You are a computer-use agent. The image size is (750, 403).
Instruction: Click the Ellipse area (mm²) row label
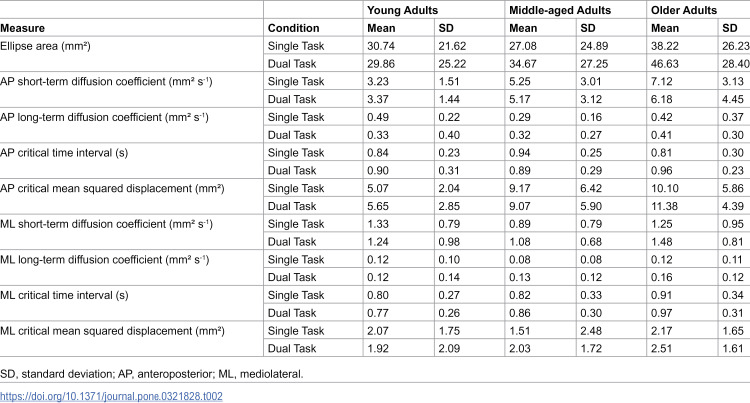[x=45, y=46]
